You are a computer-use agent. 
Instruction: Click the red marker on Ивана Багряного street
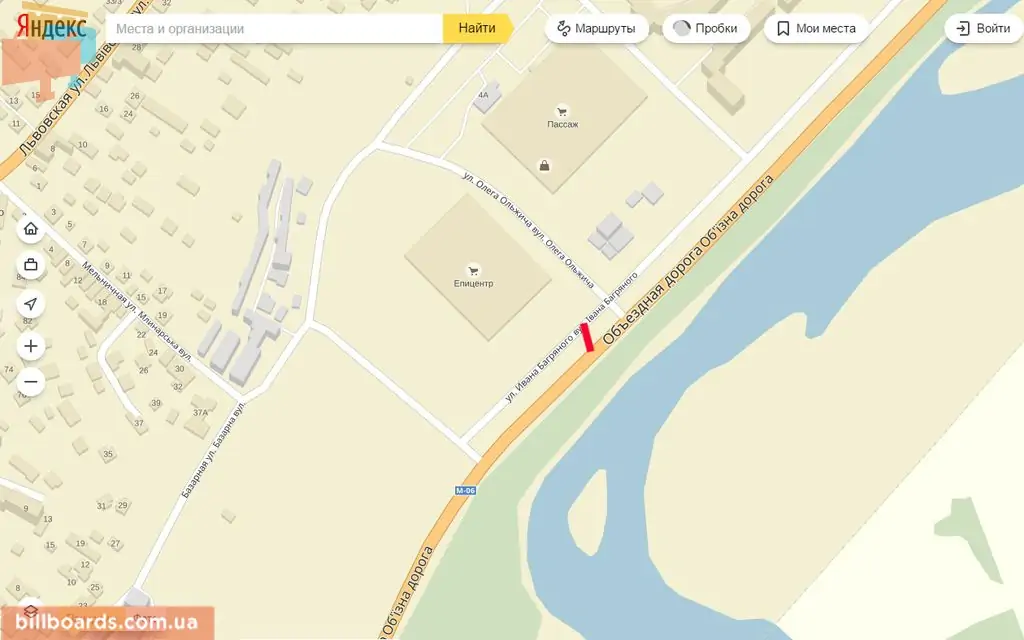click(x=587, y=337)
